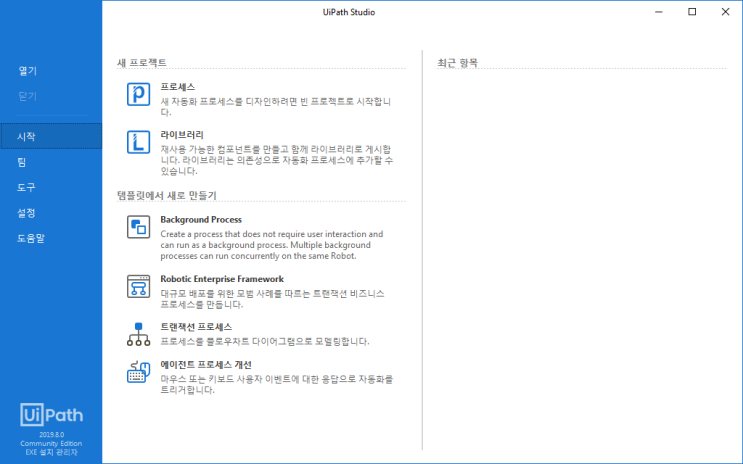Minimize the UiPath Studio window
The width and height of the screenshot is (743, 464).
click(659, 12)
